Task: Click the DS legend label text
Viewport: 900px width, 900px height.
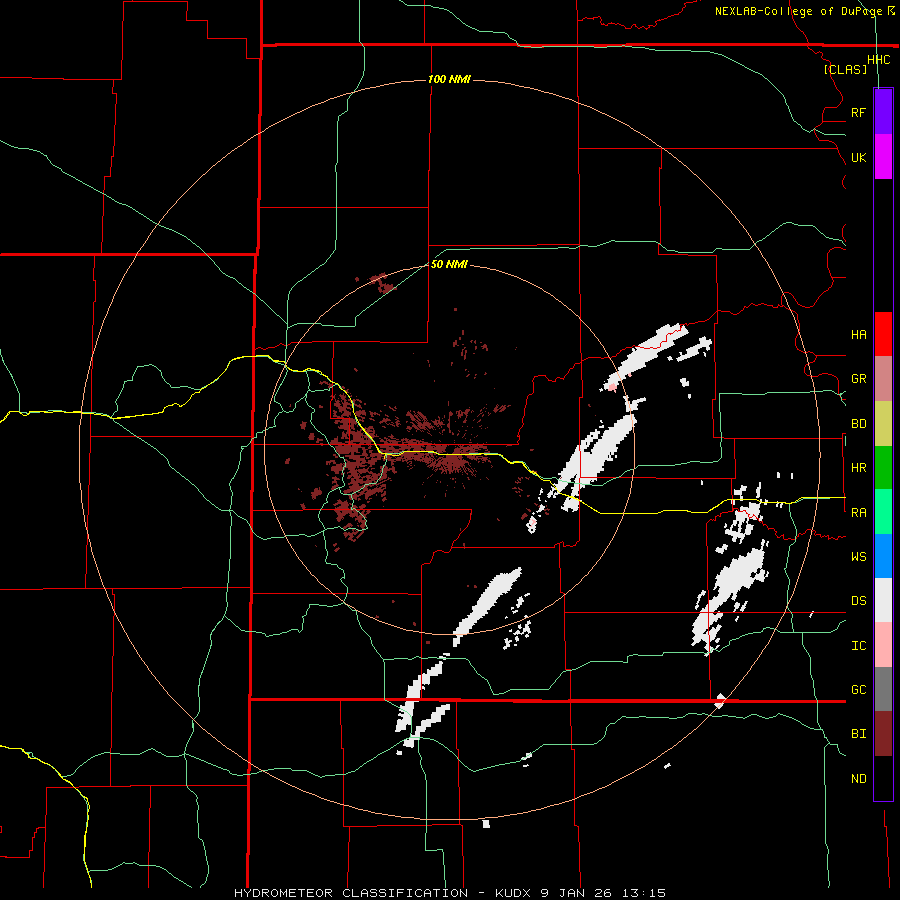Action: pos(858,601)
